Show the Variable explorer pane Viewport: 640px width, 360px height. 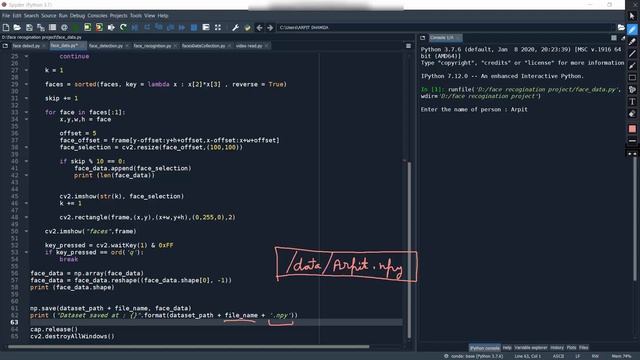click(x=531, y=347)
